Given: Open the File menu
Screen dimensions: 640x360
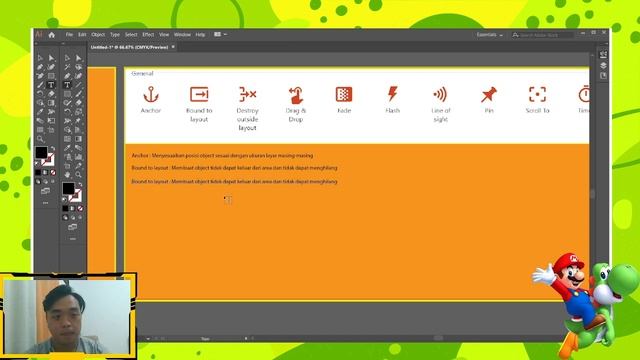Looking at the screenshot, I should (69, 35).
